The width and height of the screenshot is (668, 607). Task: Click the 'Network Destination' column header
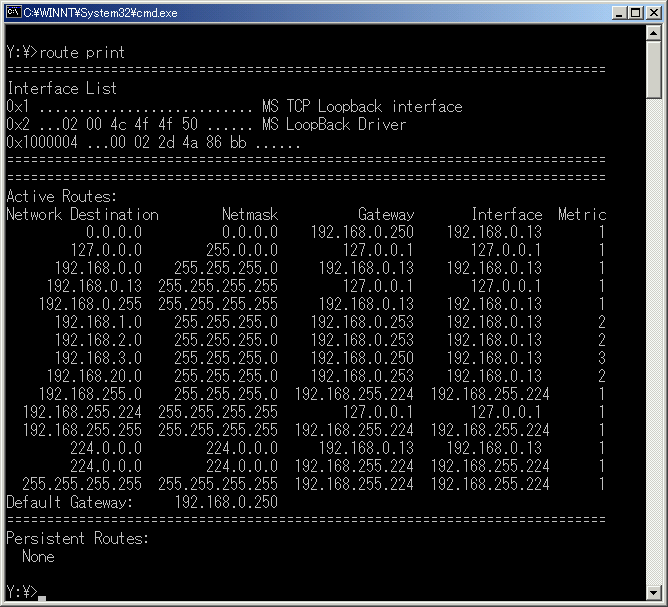coord(82,214)
